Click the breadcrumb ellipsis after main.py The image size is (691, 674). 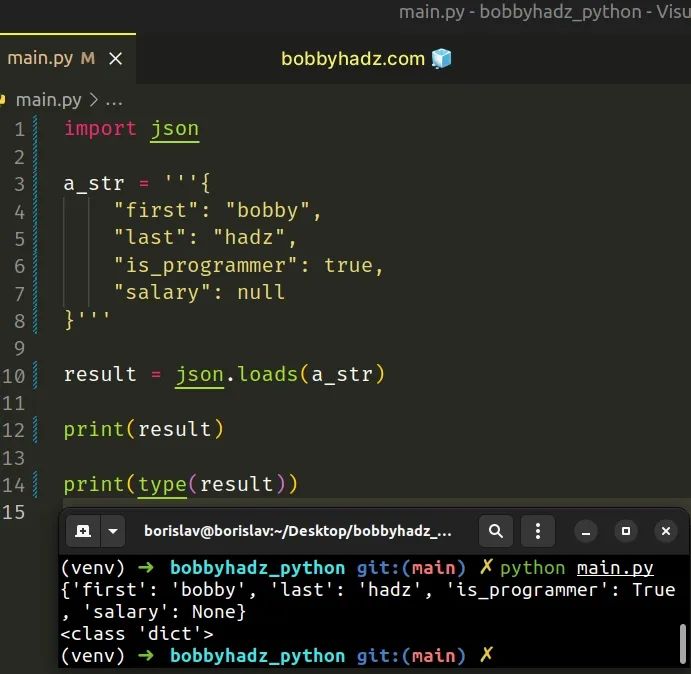click(x=114, y=101)
